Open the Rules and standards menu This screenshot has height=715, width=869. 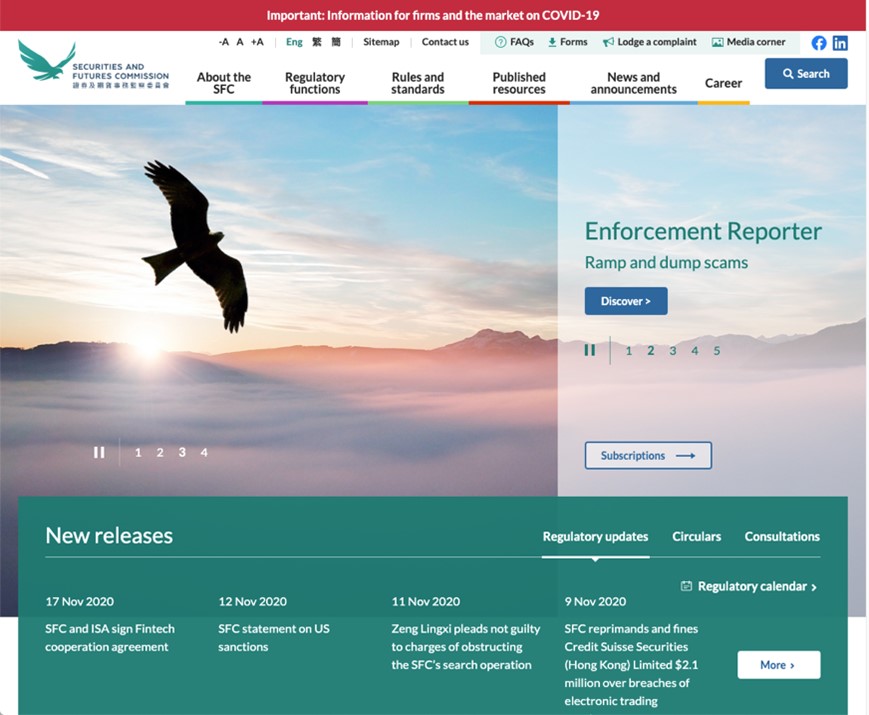[418, 83]
